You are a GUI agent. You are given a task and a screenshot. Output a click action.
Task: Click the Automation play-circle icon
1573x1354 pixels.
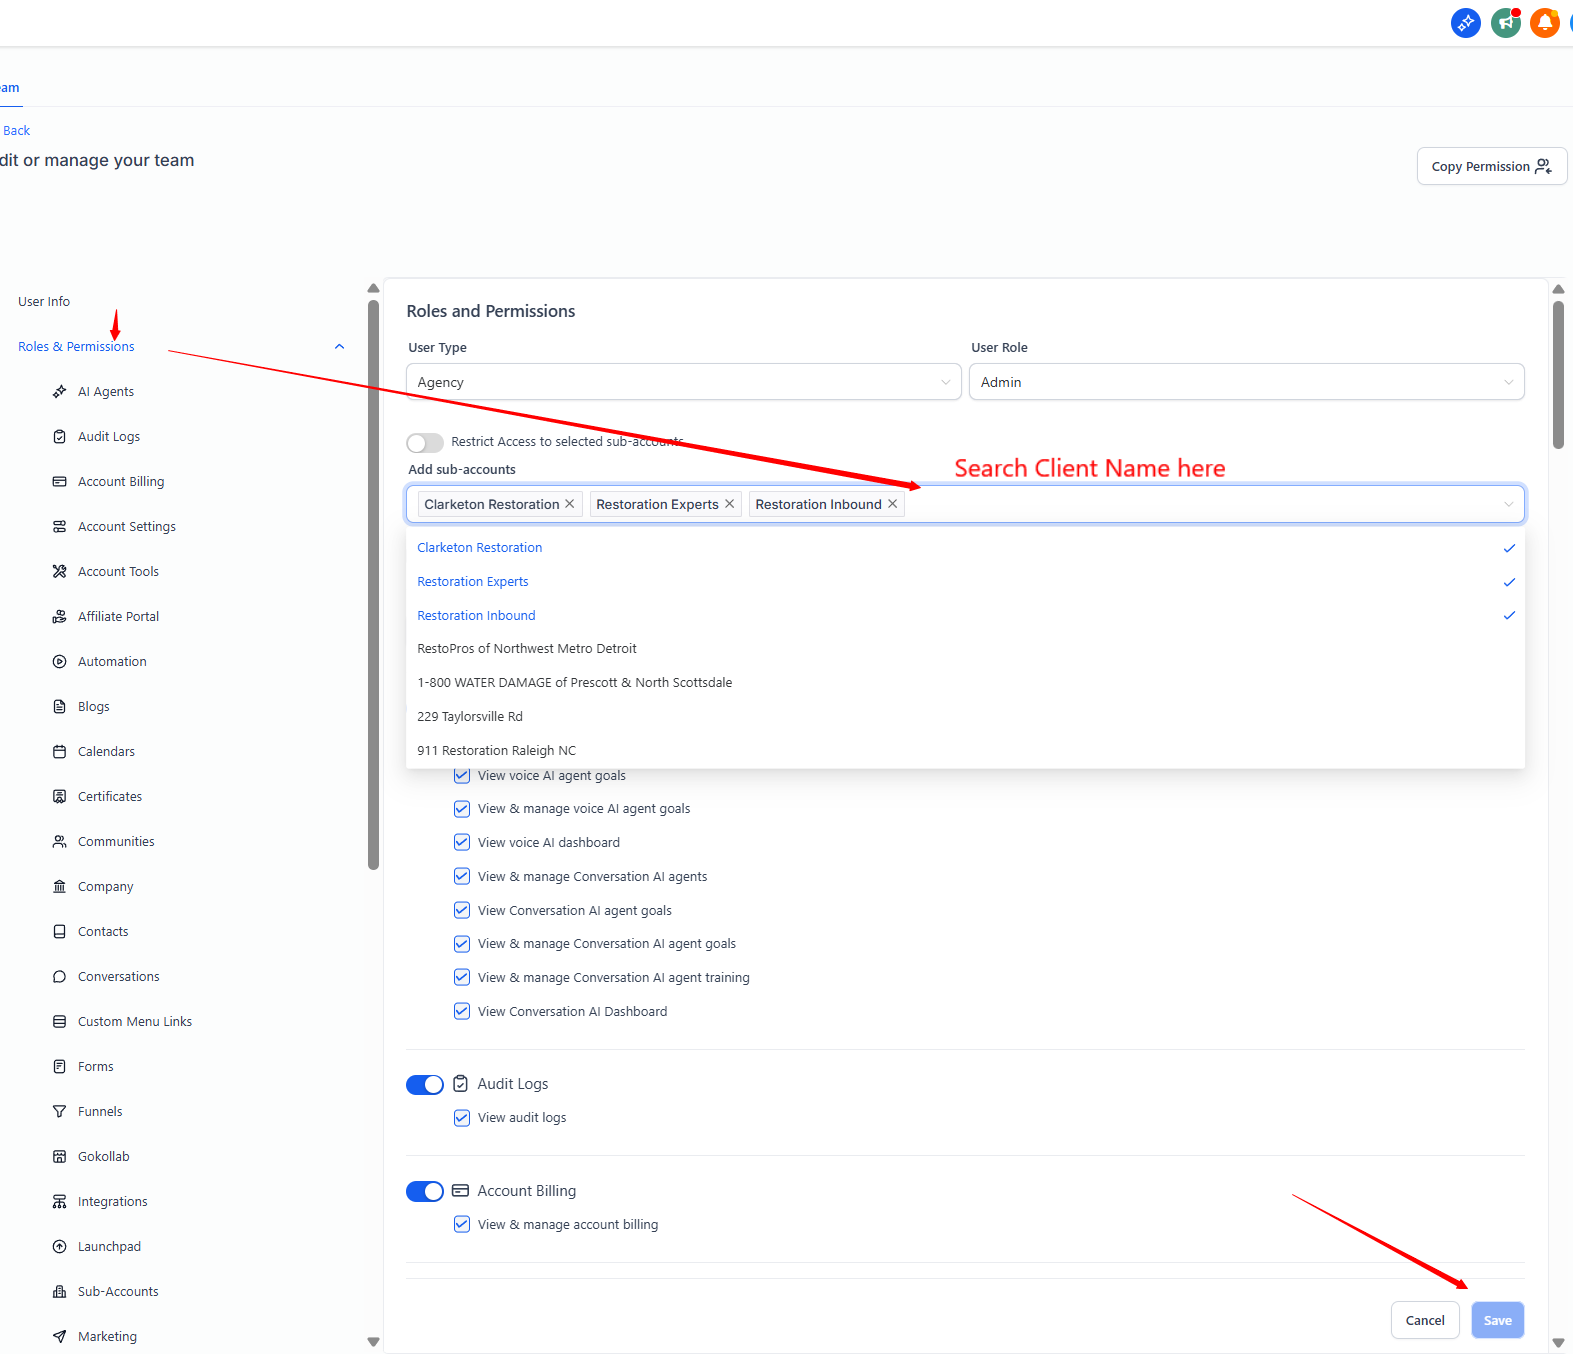[x=60, y=662]
